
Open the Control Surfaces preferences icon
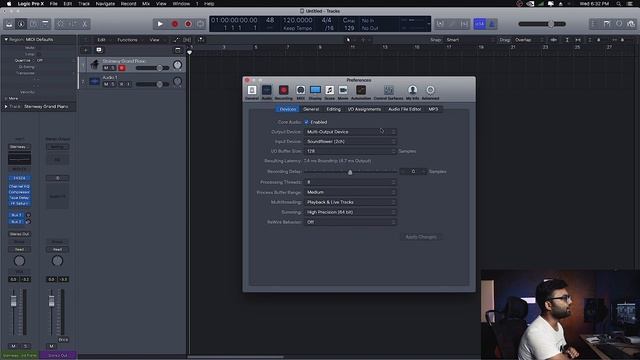click(x=388, y=92)
